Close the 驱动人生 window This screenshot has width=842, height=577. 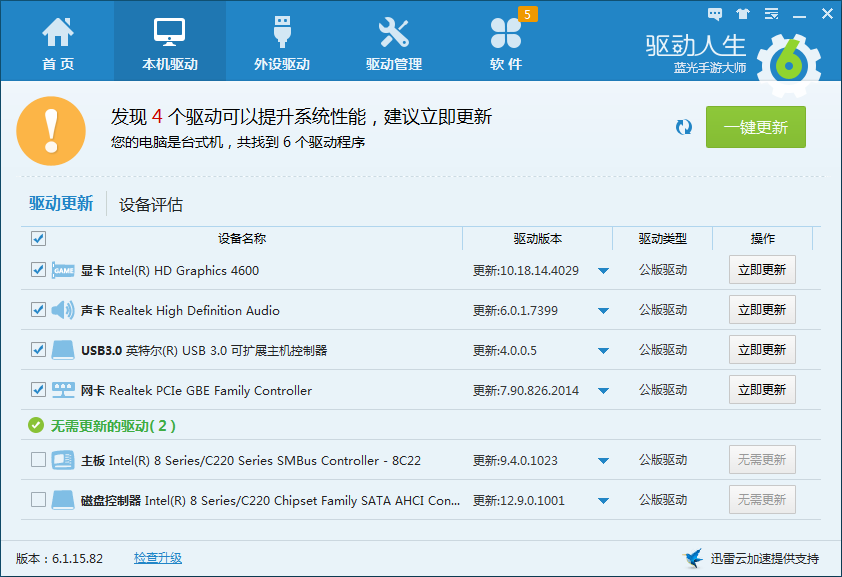click(828, 13)
